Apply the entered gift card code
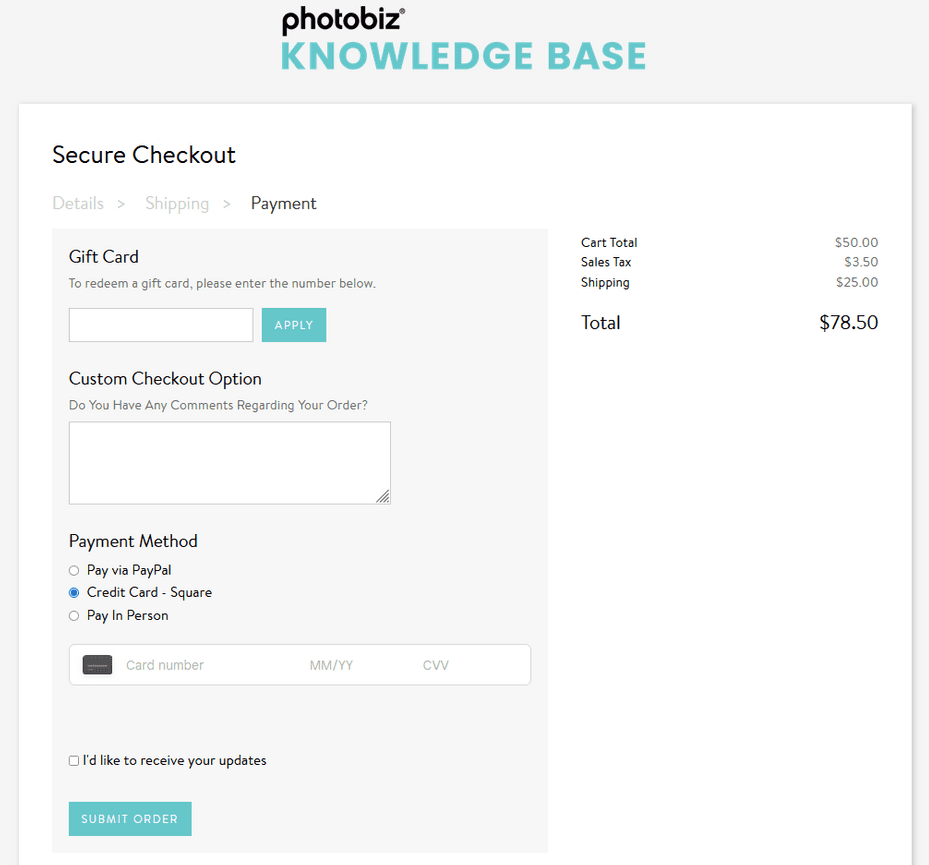Image resolution: width=929 pixels, height=865 pixels. point(293,324)
